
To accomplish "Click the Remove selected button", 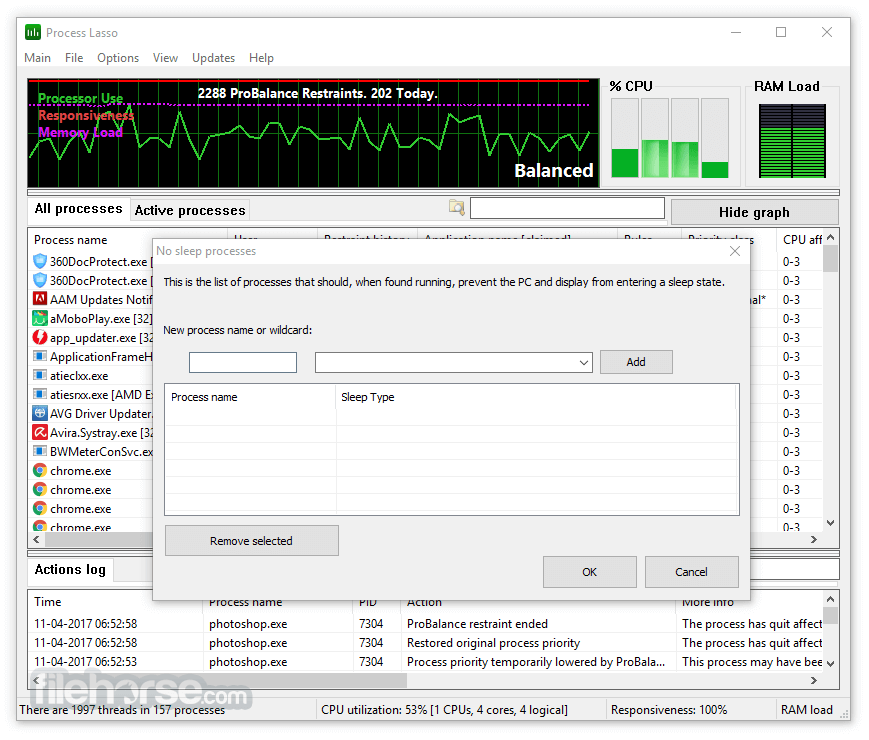I will (x=252, y=540).
